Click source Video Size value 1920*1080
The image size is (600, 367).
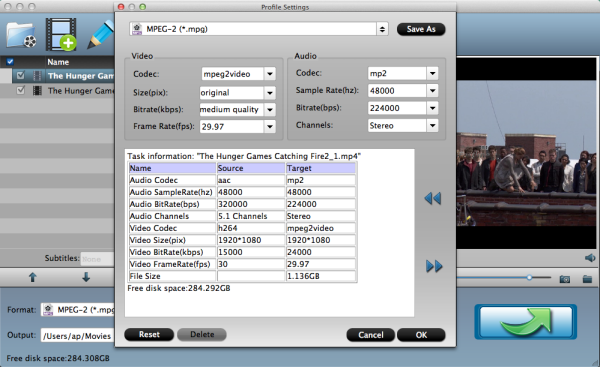click(x=240, y=240)
